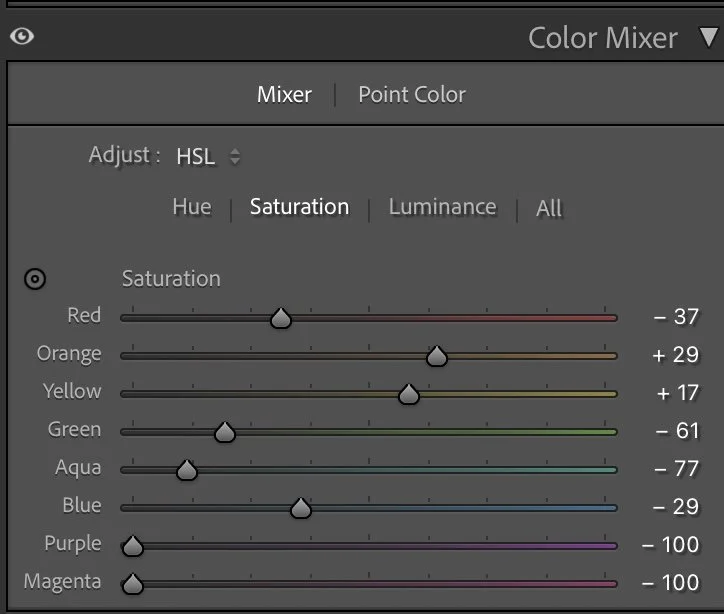724x614 pixels.
Task: Click the Green saturation slider handle
Action: click(x=225, y=432)
